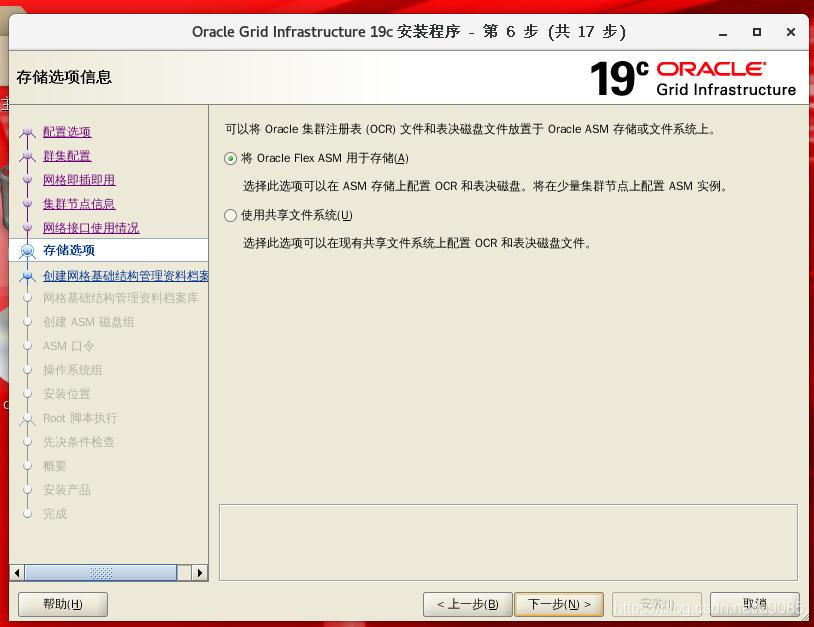The height and width of the screenshot is (627, 814).
Task: Click the disabled 操作系统组 step
Action: [x=73, y=370]
